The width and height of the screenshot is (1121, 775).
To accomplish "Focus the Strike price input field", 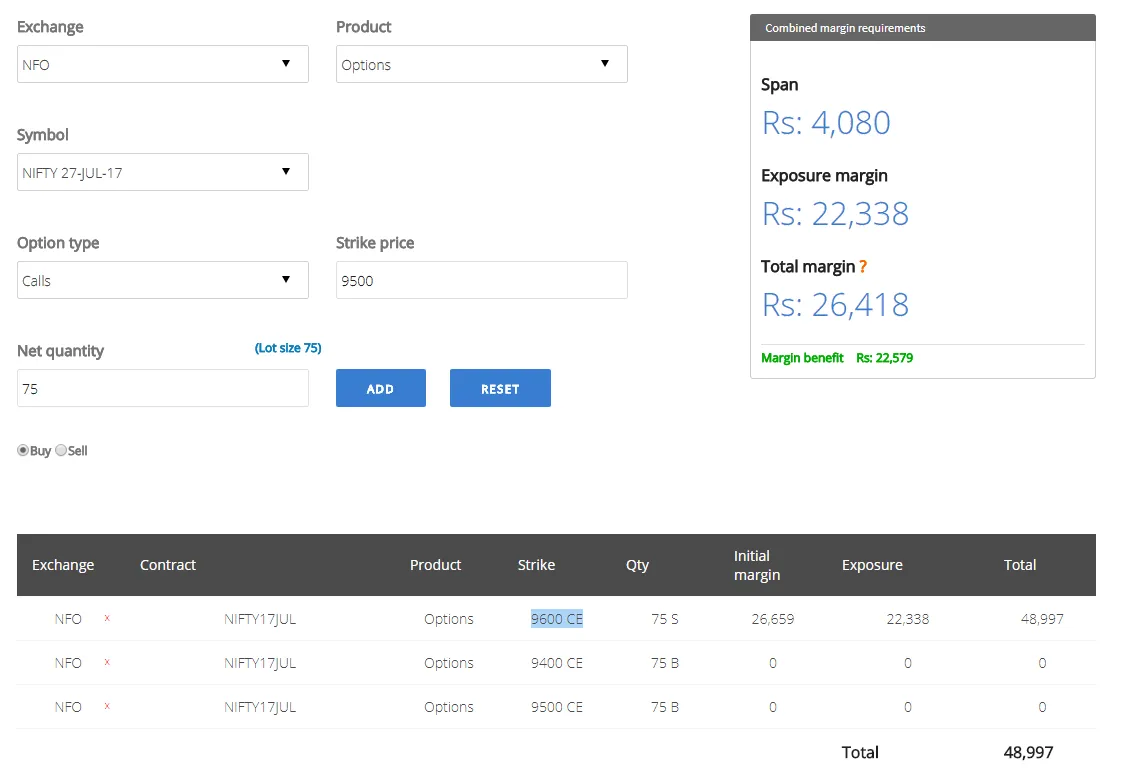I will [481, 280].
